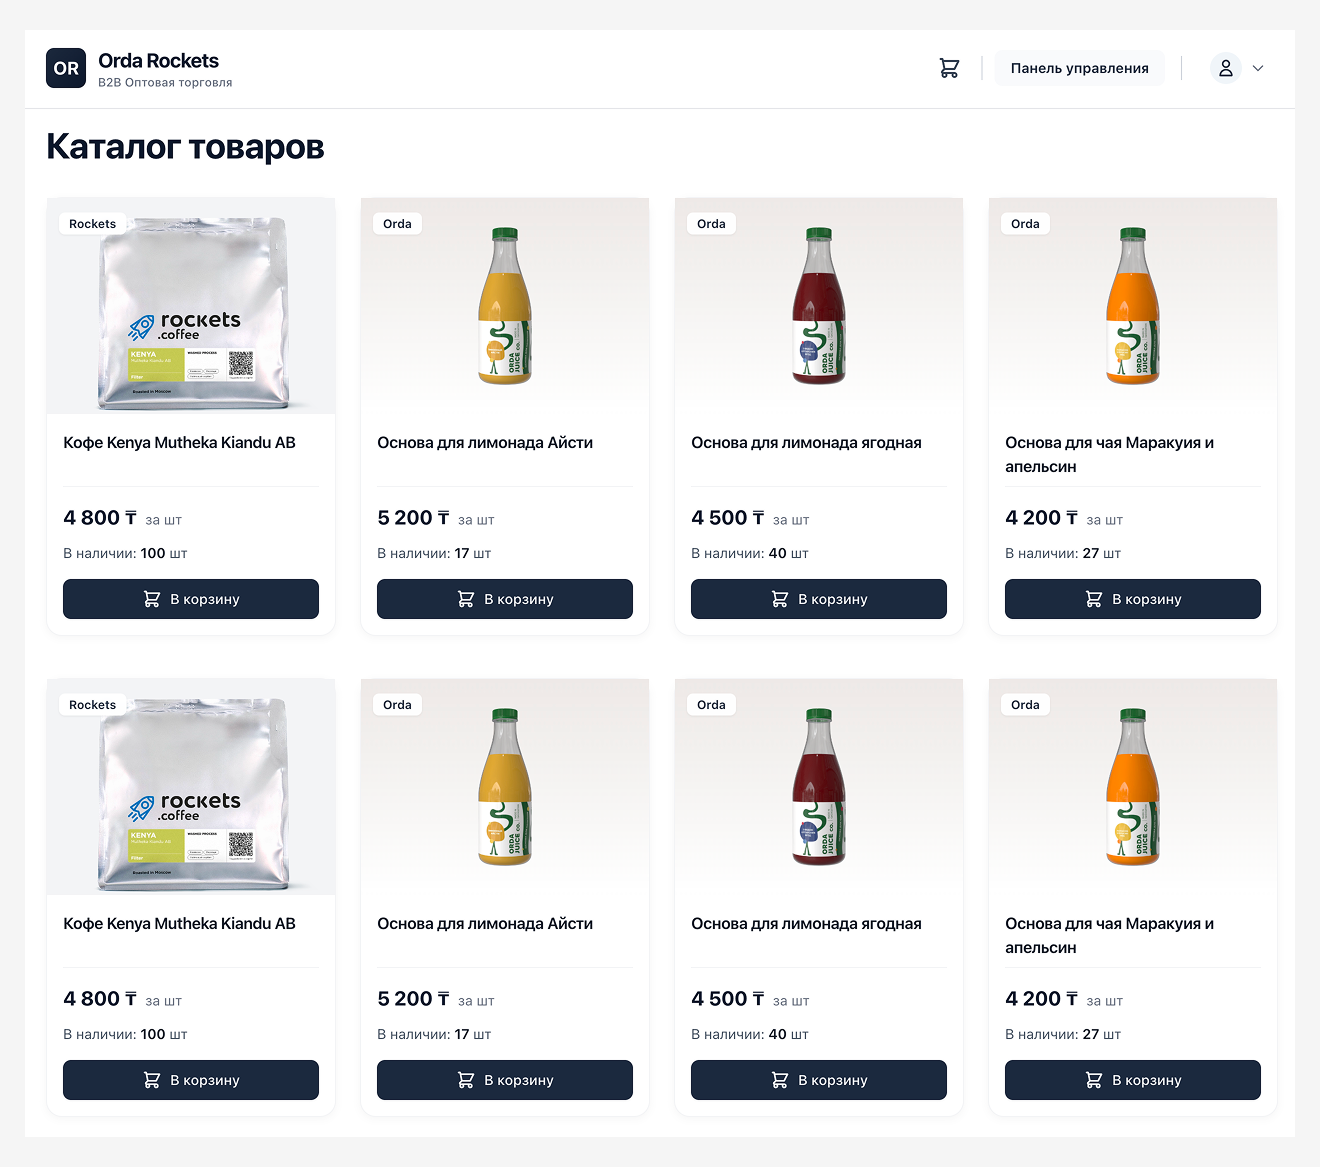The width and height of the screenshot is (1320, 1167).
Task: Click Rockets tag on top-row coffee card
Action: (92, 224)
